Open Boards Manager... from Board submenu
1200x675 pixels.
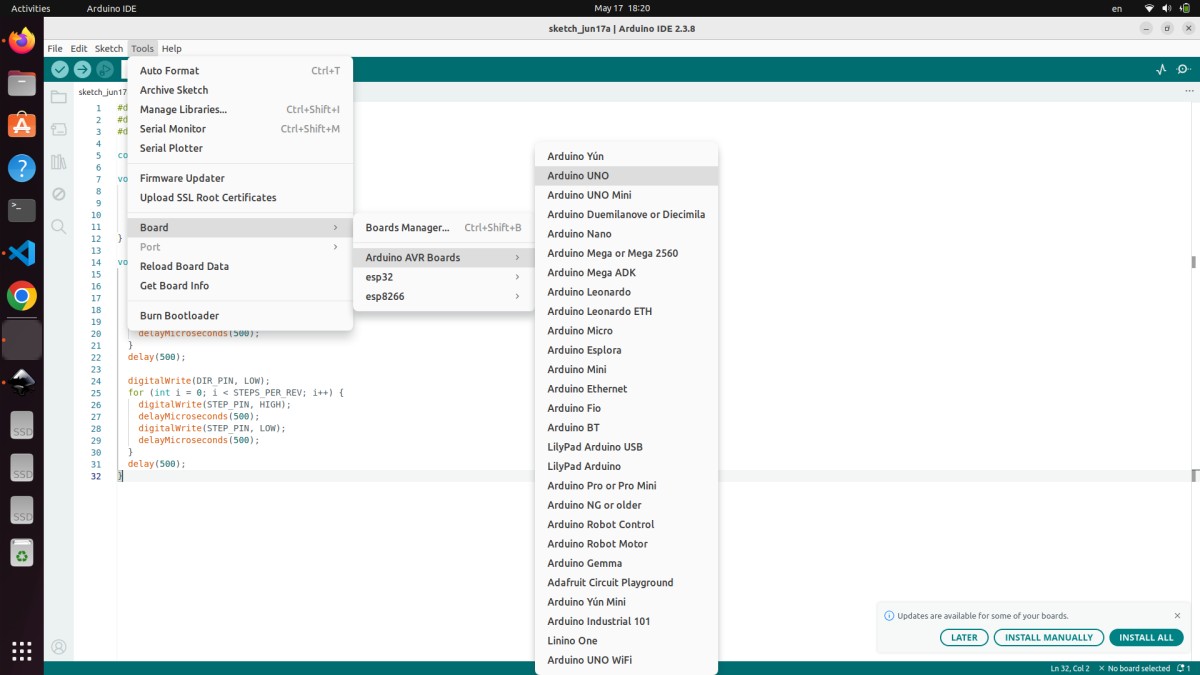point(443,228)
